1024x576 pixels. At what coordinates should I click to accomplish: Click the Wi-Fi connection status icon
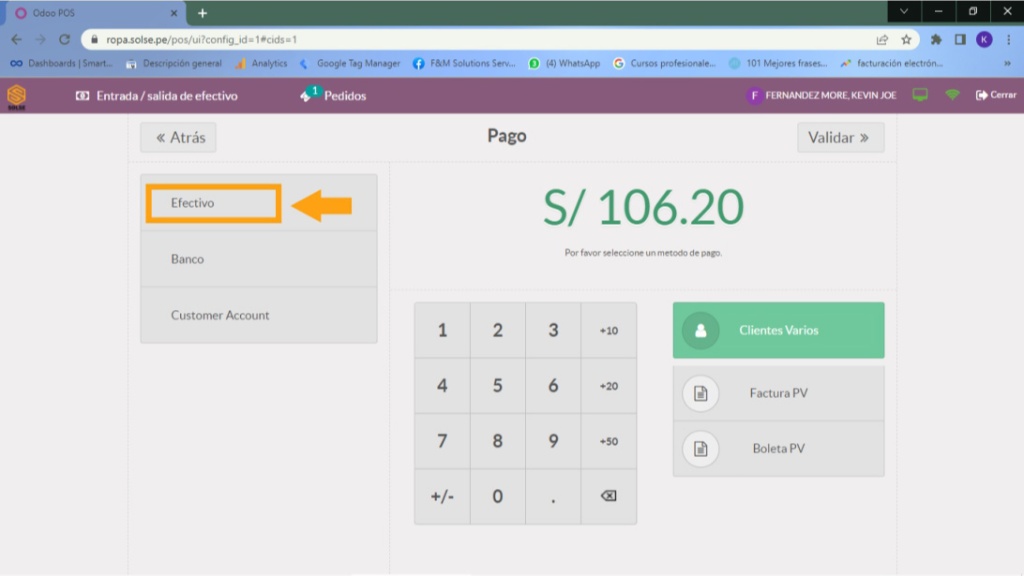pos(952,95)
